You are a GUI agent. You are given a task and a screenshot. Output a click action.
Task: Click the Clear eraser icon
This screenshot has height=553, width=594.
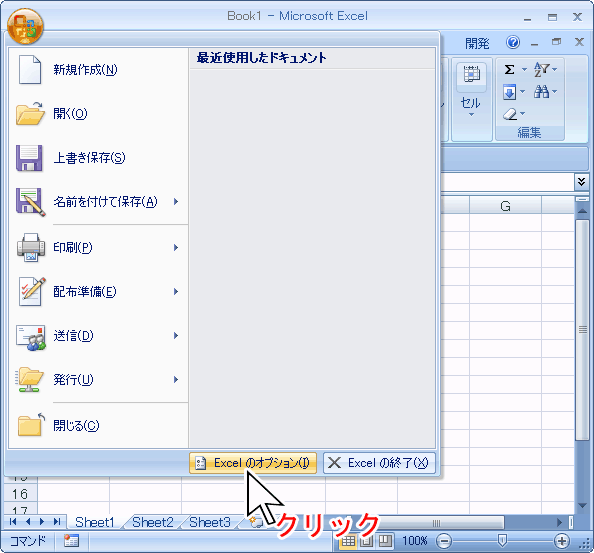[x=510, y=114]
